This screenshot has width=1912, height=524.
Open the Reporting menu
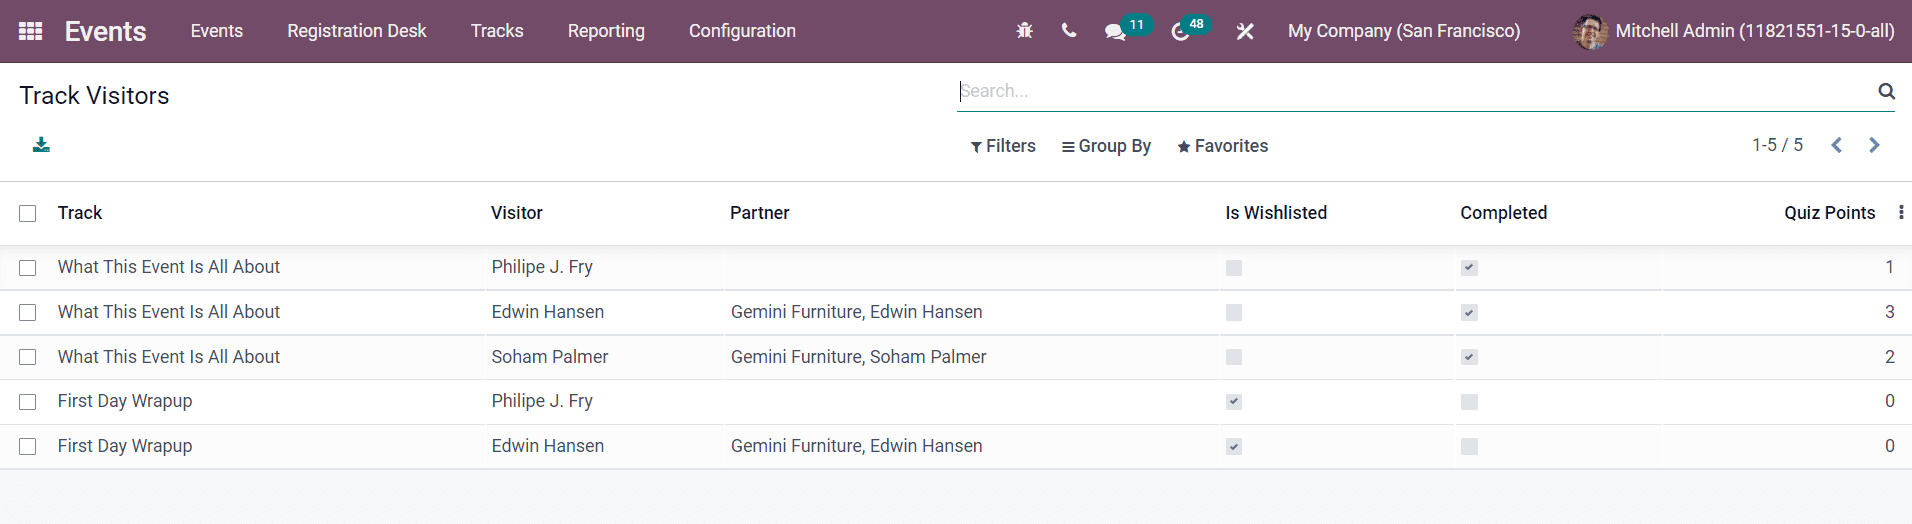point(606,31)
